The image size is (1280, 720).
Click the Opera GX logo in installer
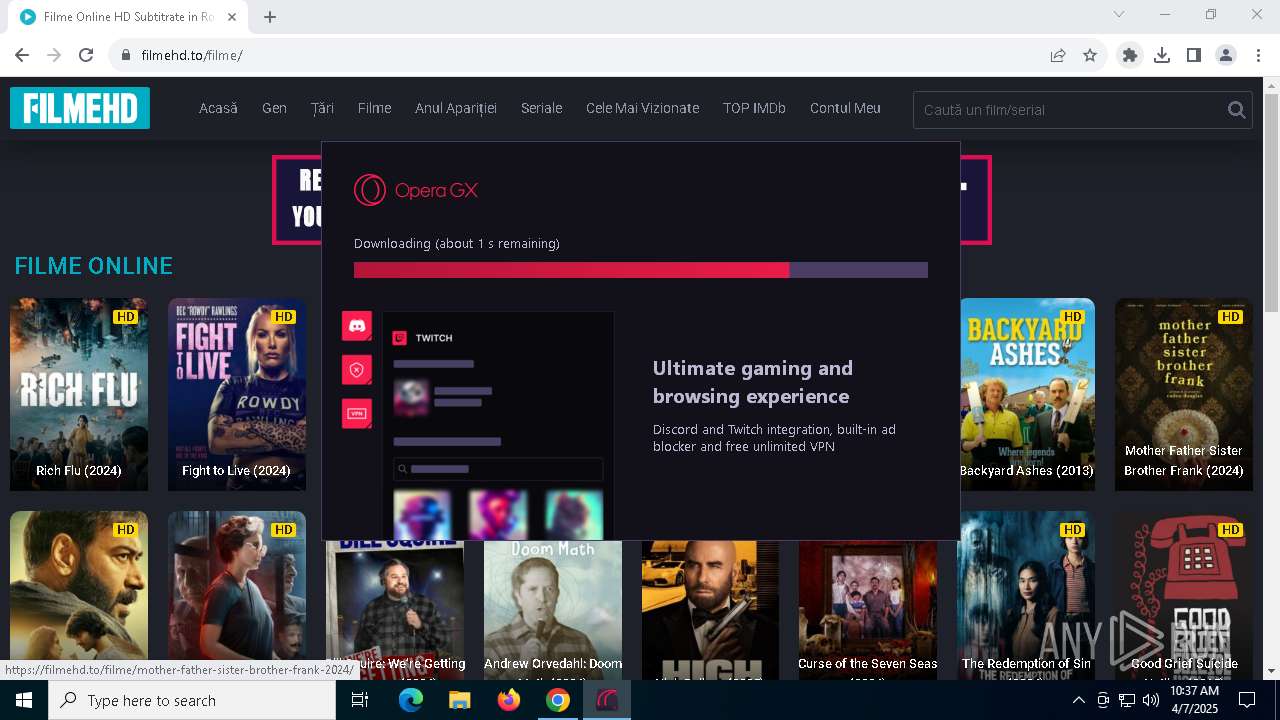(416, 190)
